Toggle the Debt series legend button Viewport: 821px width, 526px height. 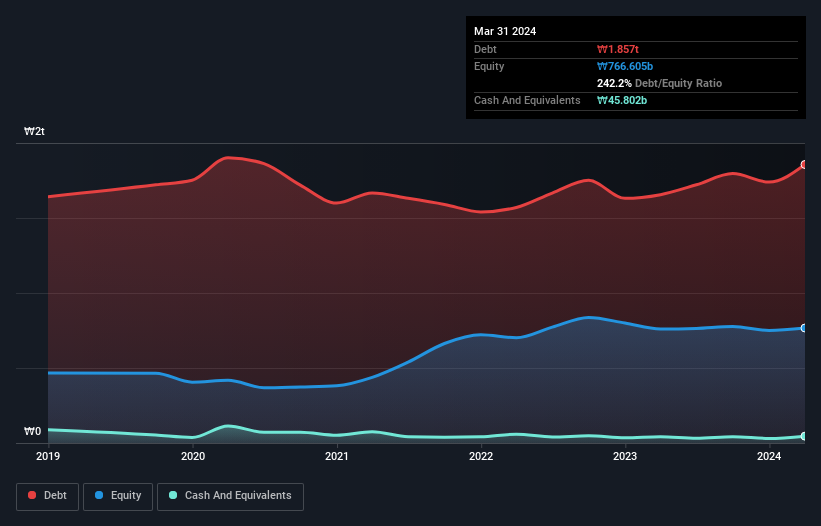[x=47, y=496]
